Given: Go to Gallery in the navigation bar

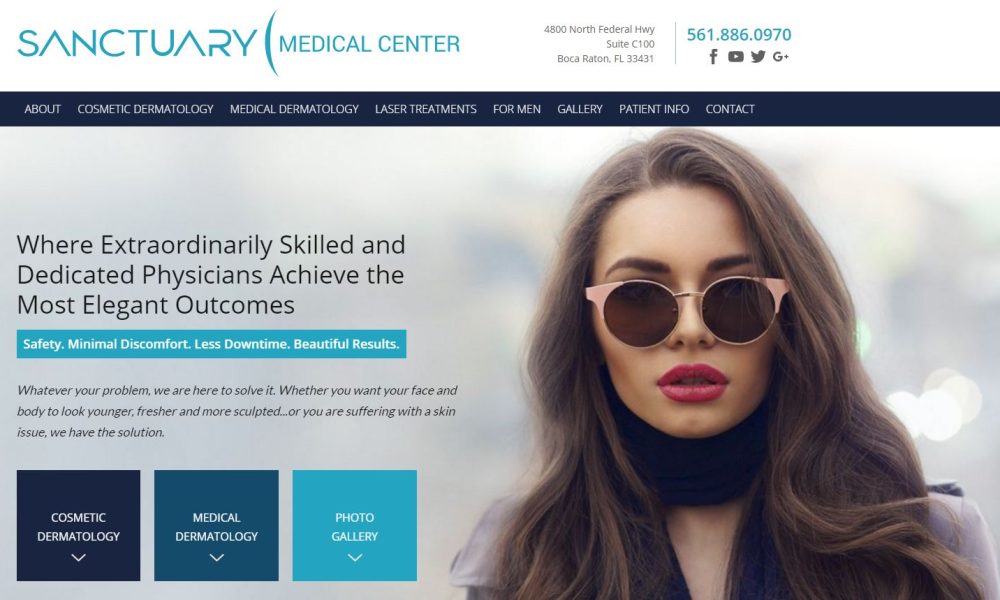Looking at the screenshot, I should coord(580,109).
